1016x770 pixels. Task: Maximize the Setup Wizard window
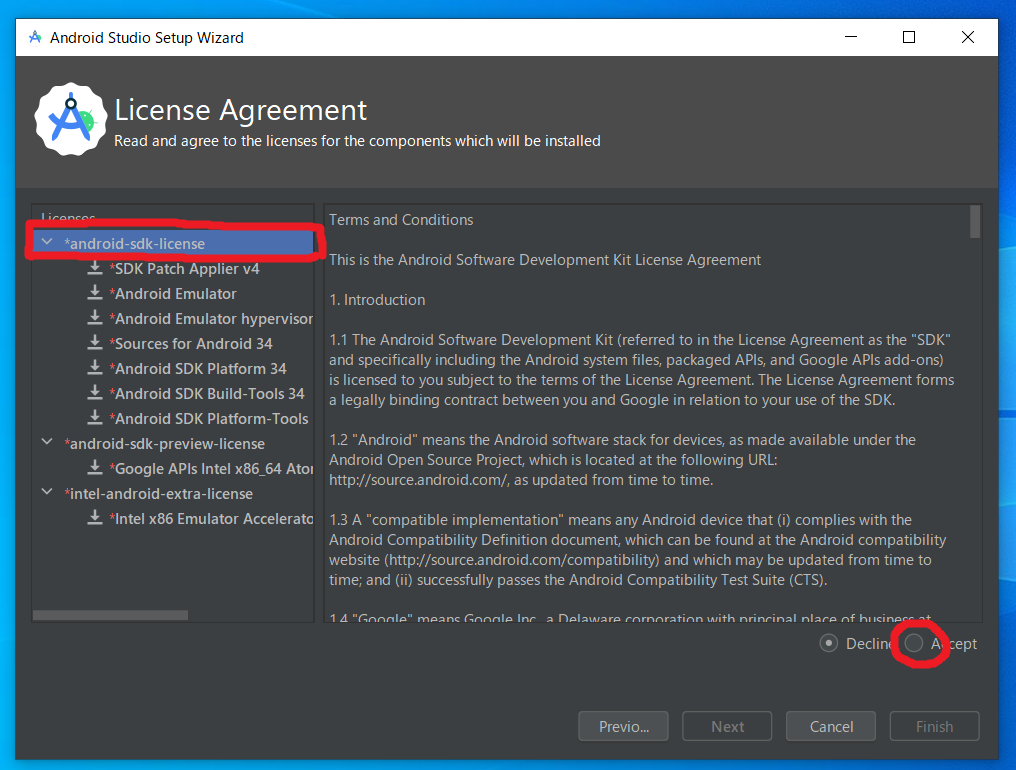click(x=909, y=37)
